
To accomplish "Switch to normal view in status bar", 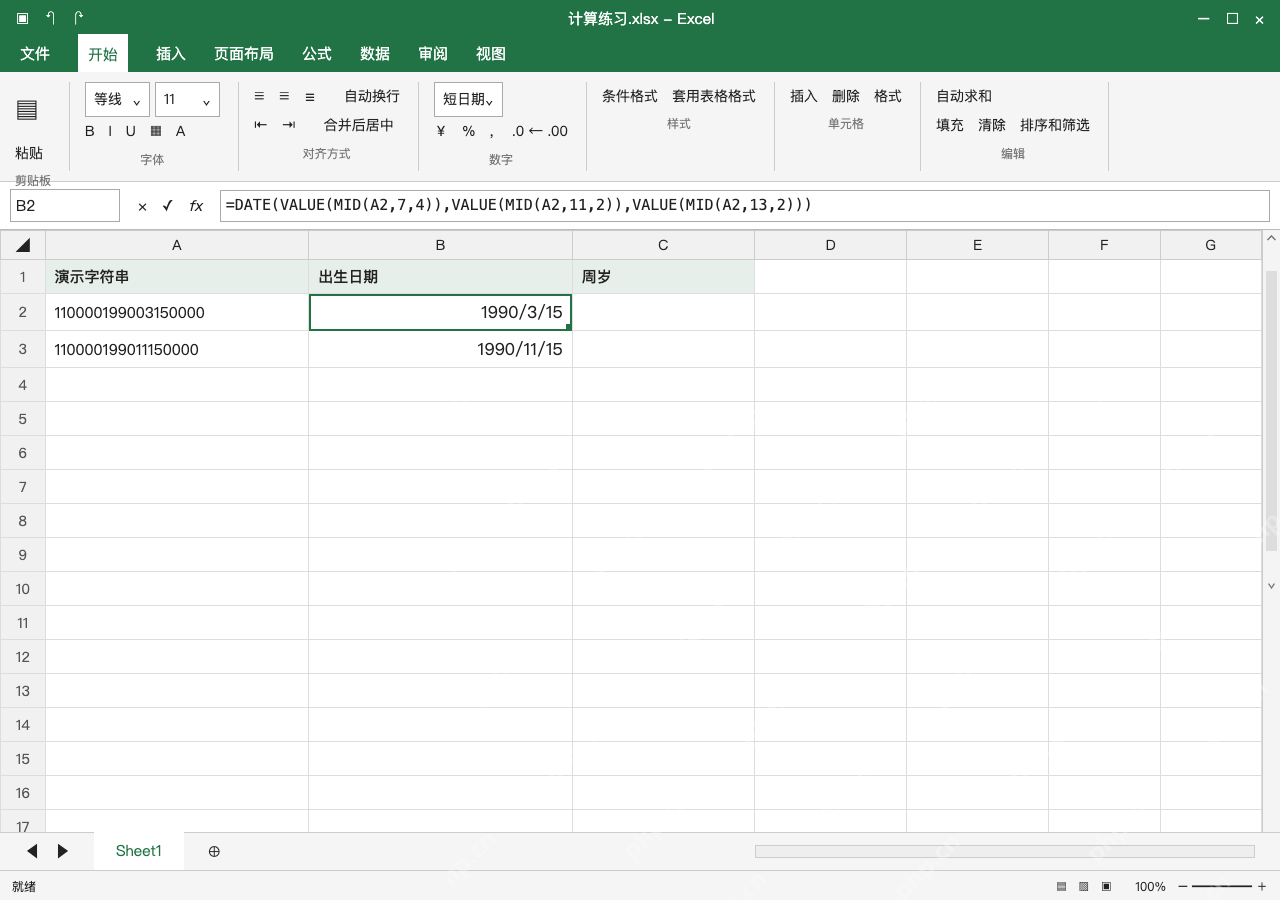I will 1062,887.
